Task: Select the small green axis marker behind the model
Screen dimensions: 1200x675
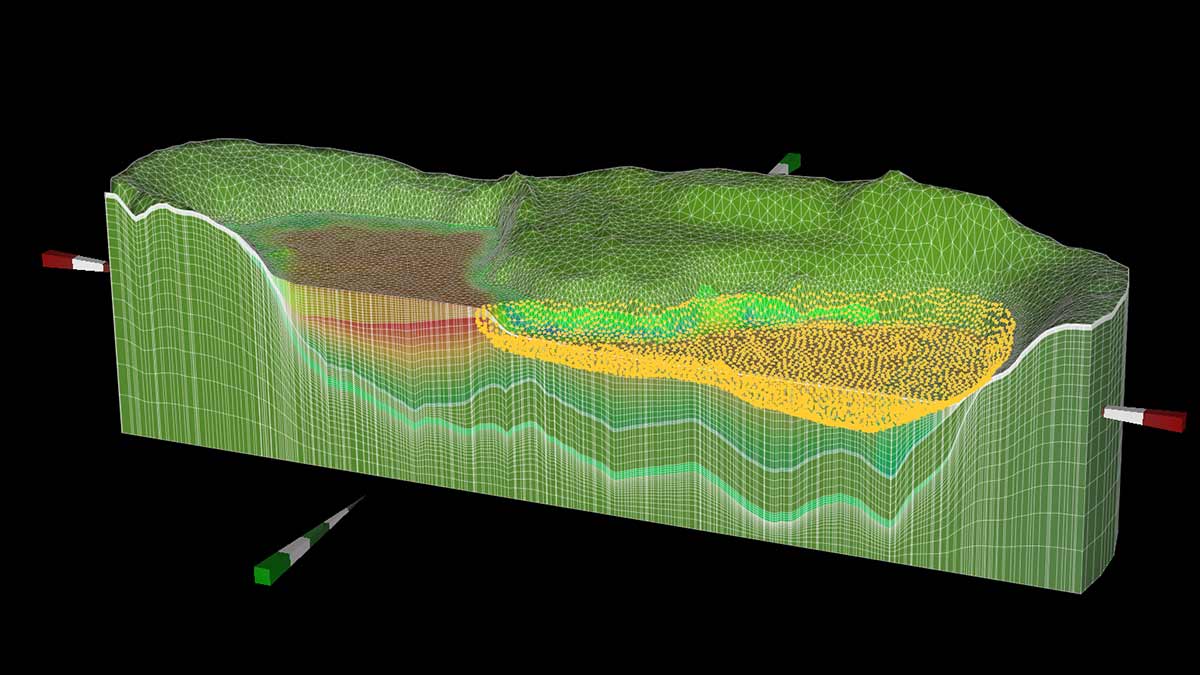Action: [785, 163]
